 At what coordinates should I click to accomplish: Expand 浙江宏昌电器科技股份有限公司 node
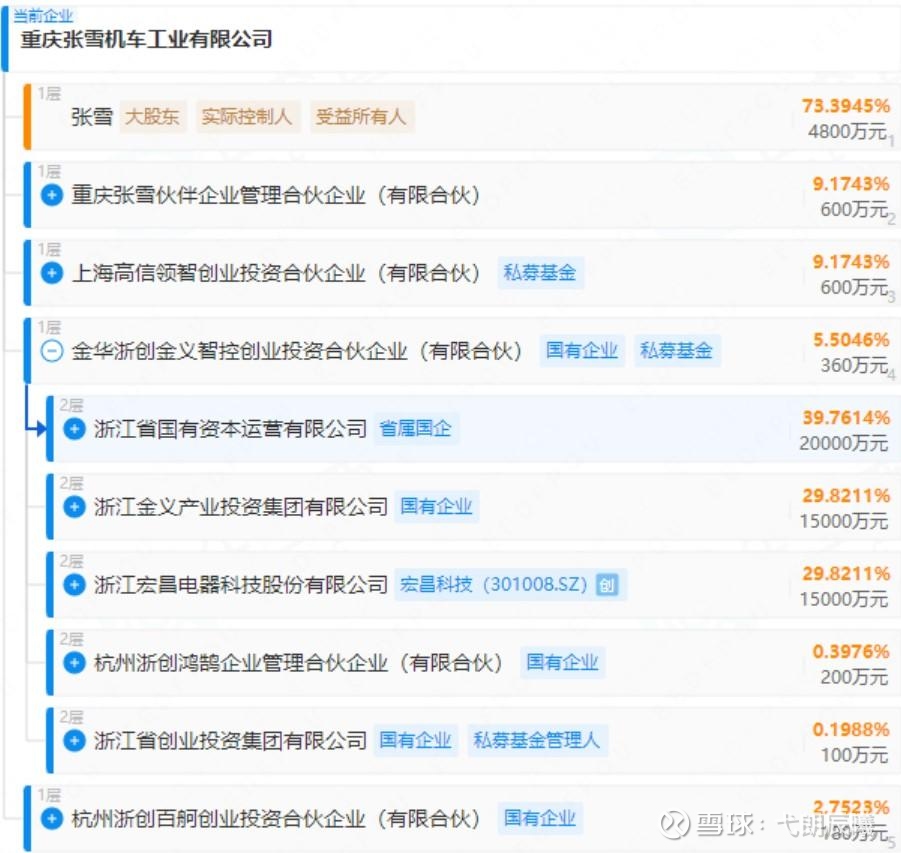coord(74,585)
